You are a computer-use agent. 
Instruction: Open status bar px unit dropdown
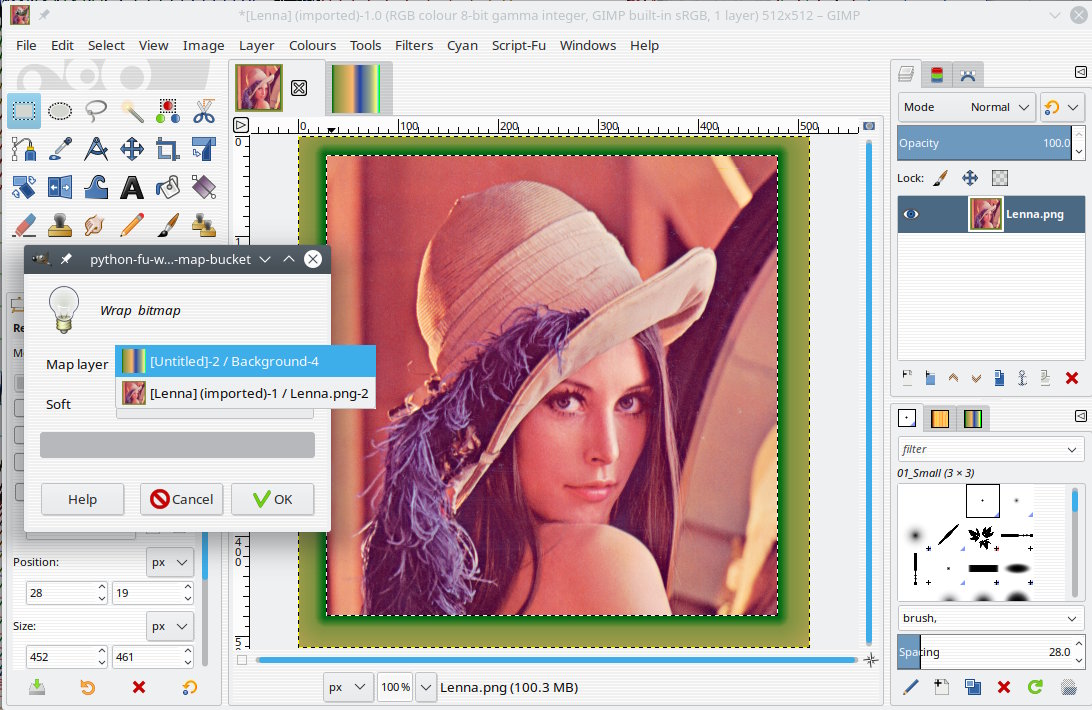[348, 687]
